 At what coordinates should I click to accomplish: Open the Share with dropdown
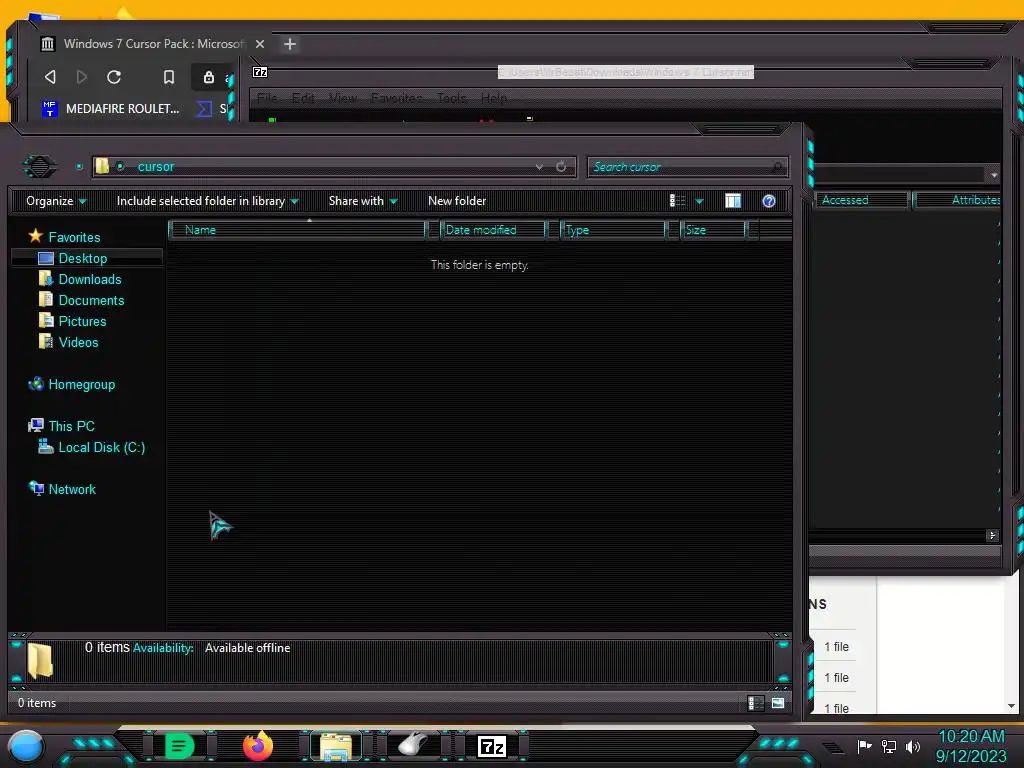(x=363, y=201)
